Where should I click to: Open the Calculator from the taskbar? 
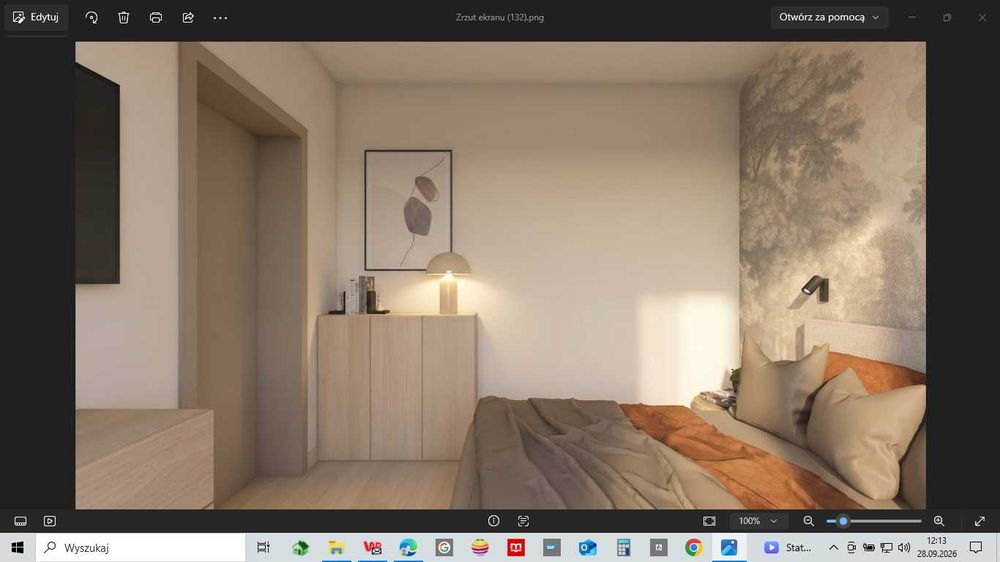click(623, 547)
